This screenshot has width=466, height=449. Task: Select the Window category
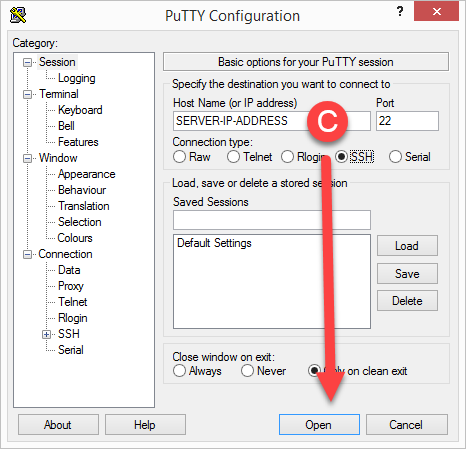pyautogui.click(x=58, y=158)
